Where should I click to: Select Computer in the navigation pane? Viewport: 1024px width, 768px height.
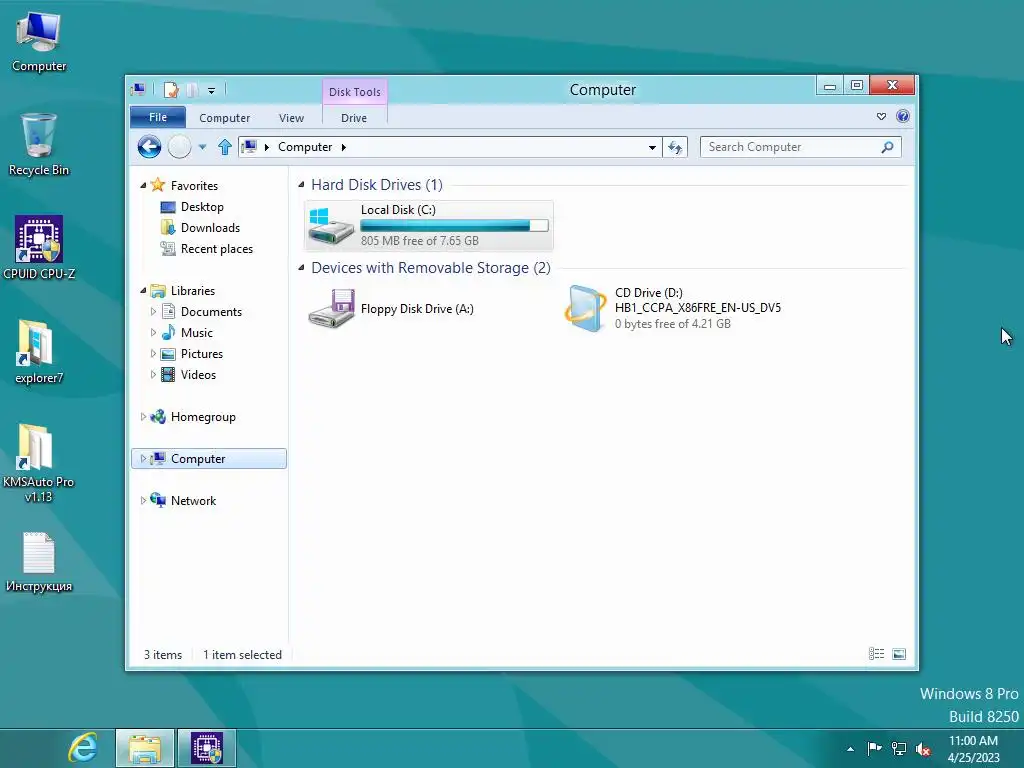point(209,458)
